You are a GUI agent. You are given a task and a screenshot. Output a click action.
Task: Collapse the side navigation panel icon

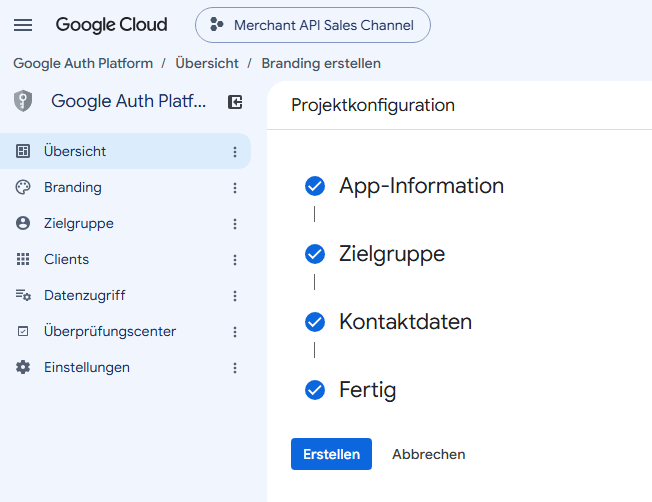[235, 102]
